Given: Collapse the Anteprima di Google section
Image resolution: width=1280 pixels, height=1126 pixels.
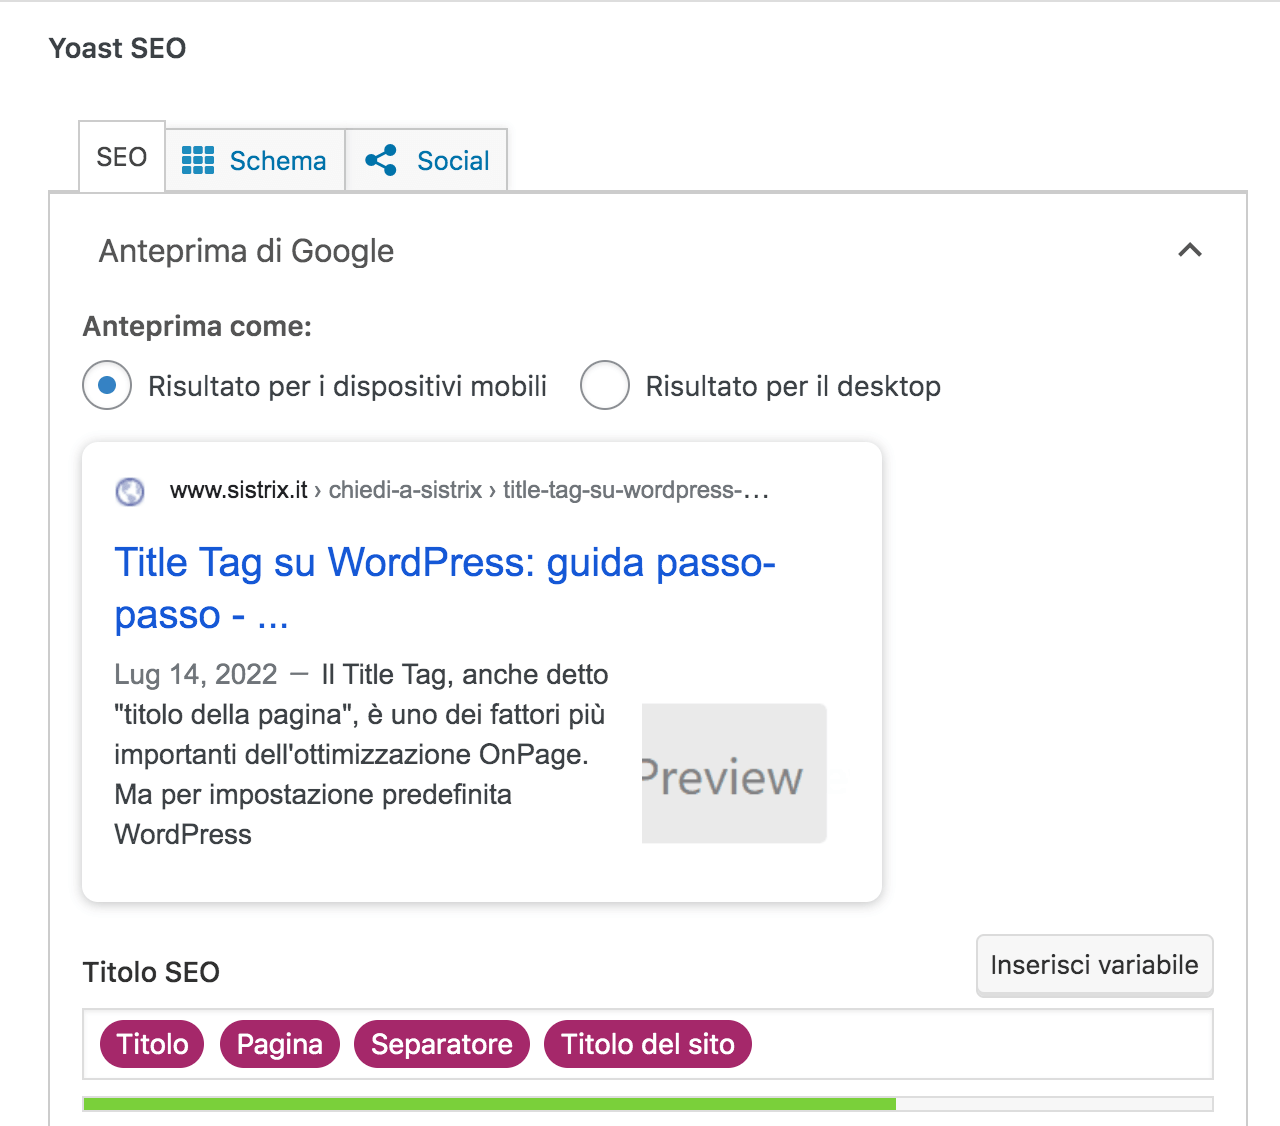Looking at the screenshot, I should coord(1190,250).
